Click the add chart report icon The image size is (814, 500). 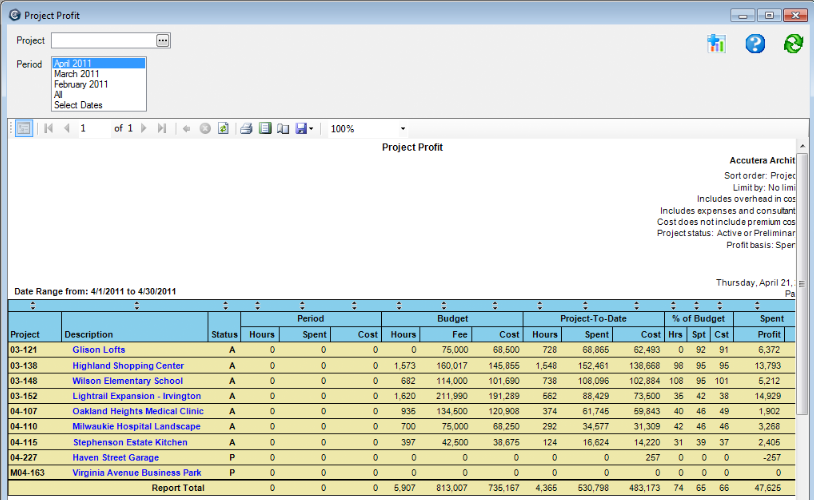point(715,43)
